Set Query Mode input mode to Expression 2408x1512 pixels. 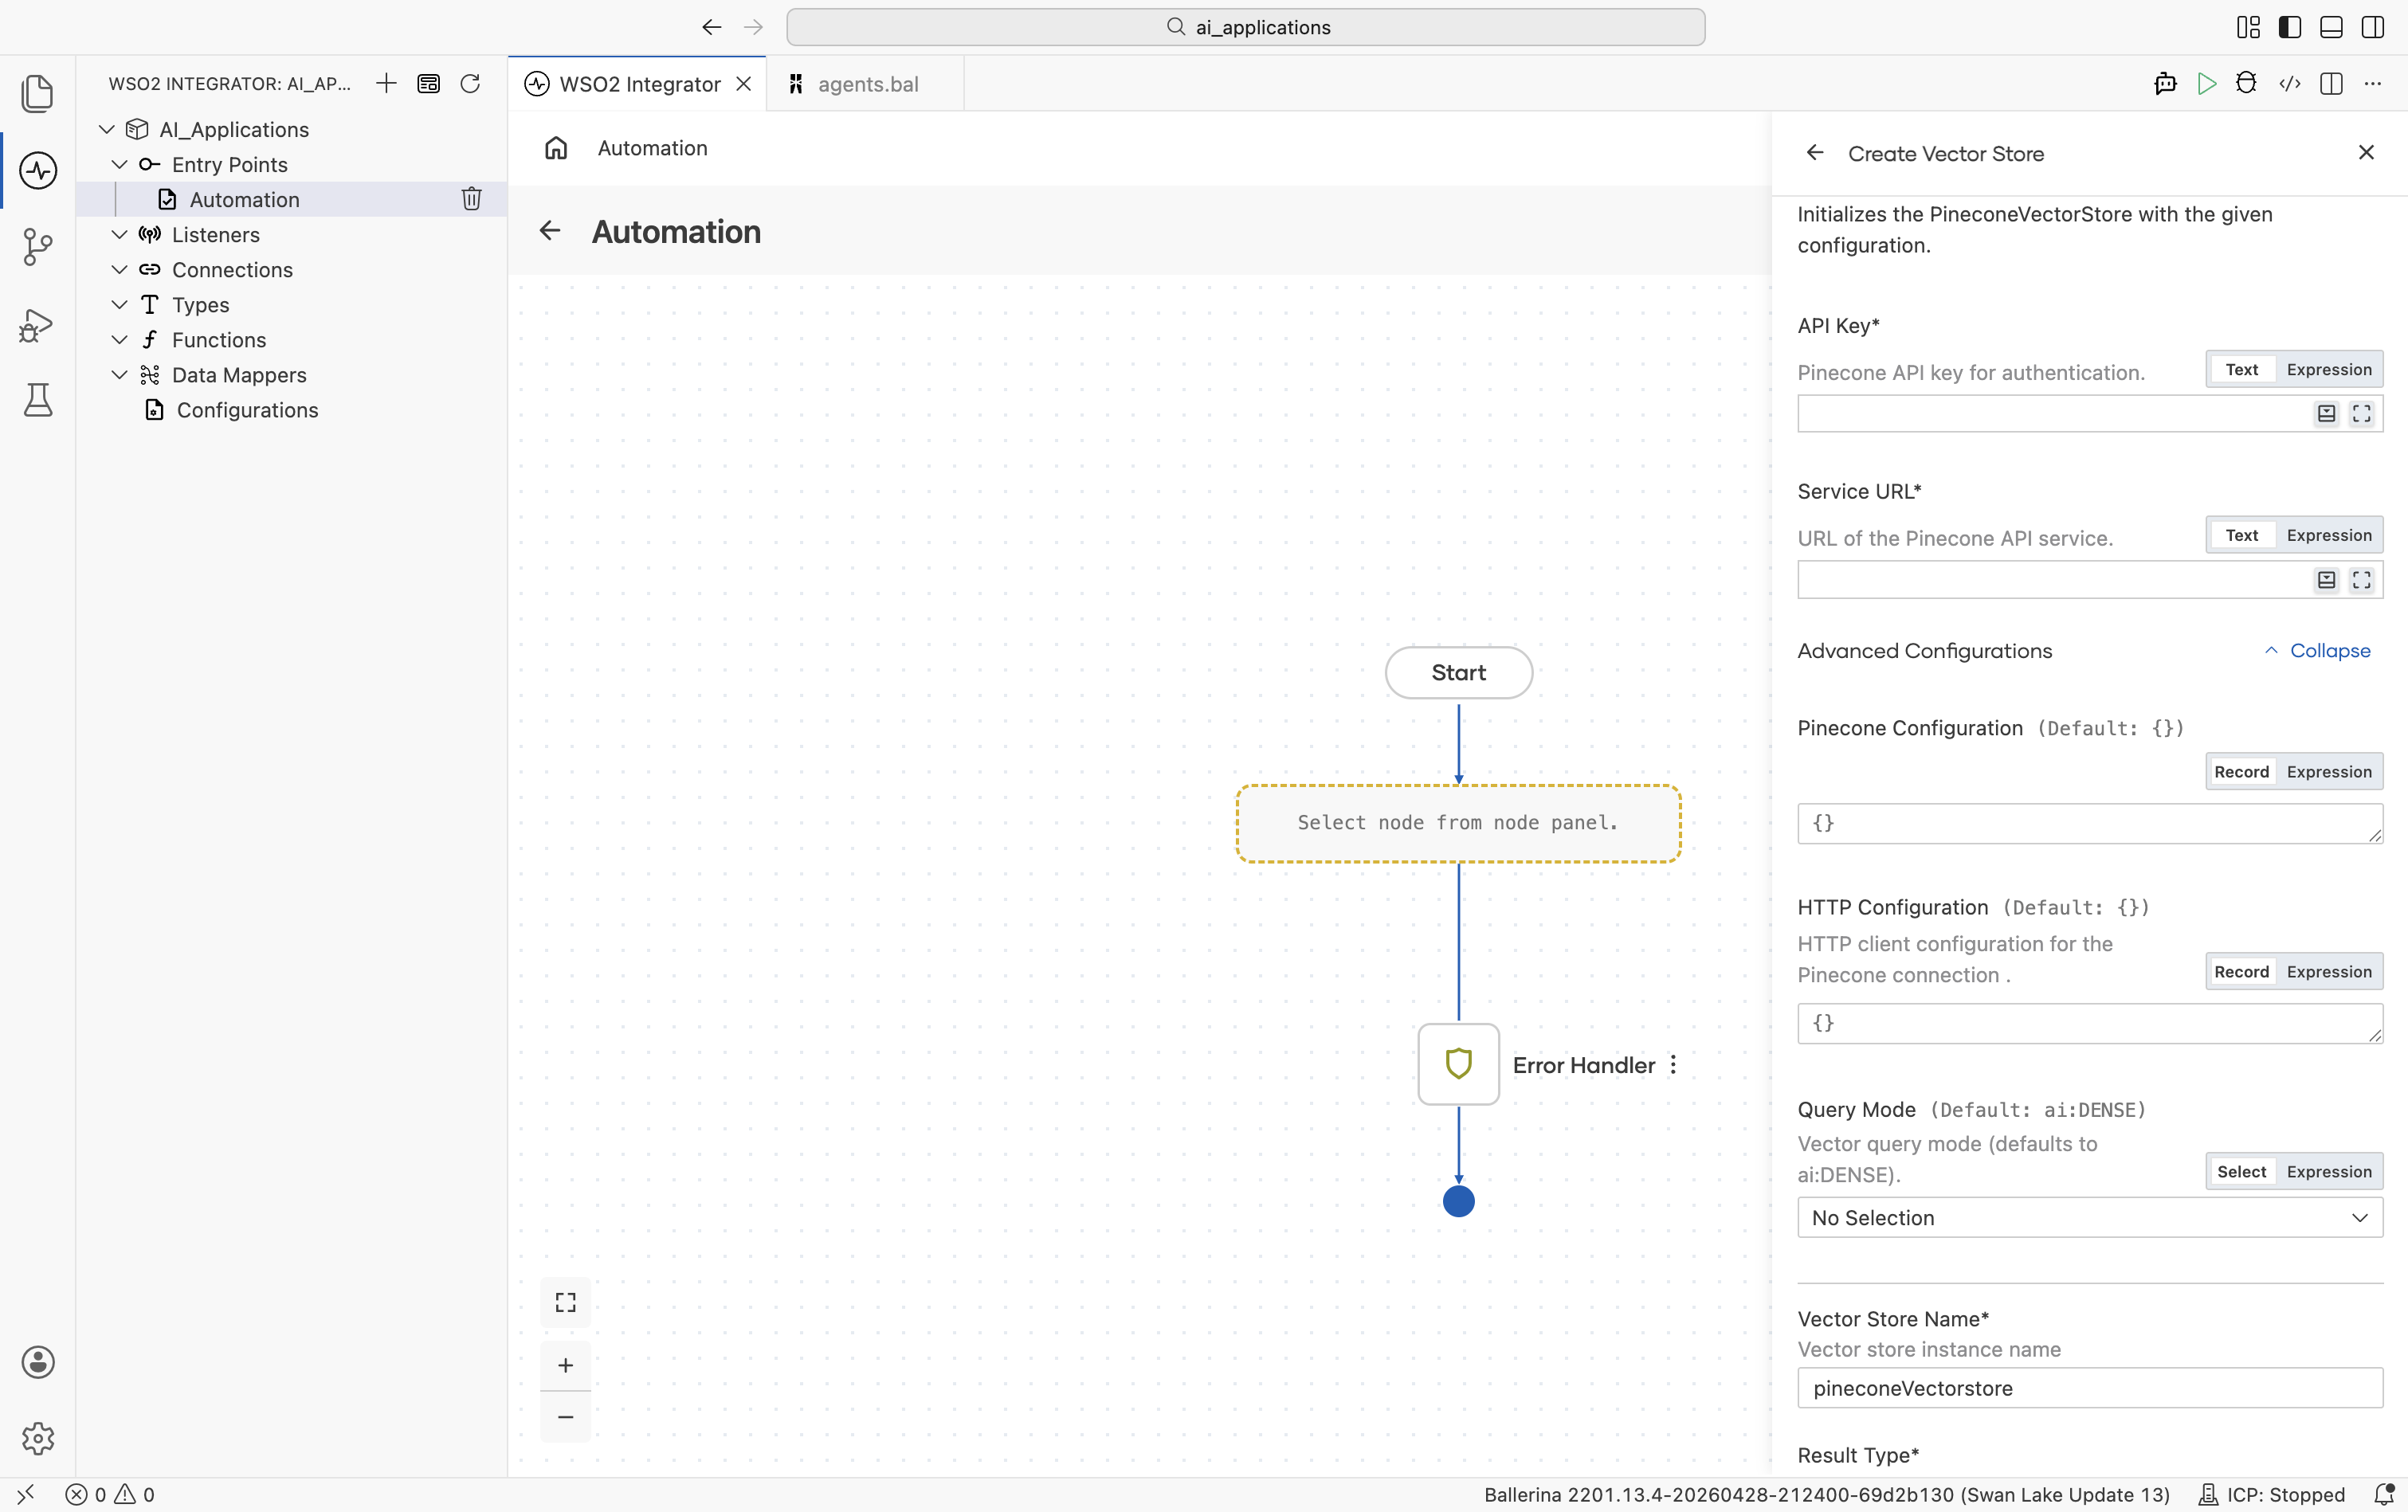[x=2329, y=1171]
